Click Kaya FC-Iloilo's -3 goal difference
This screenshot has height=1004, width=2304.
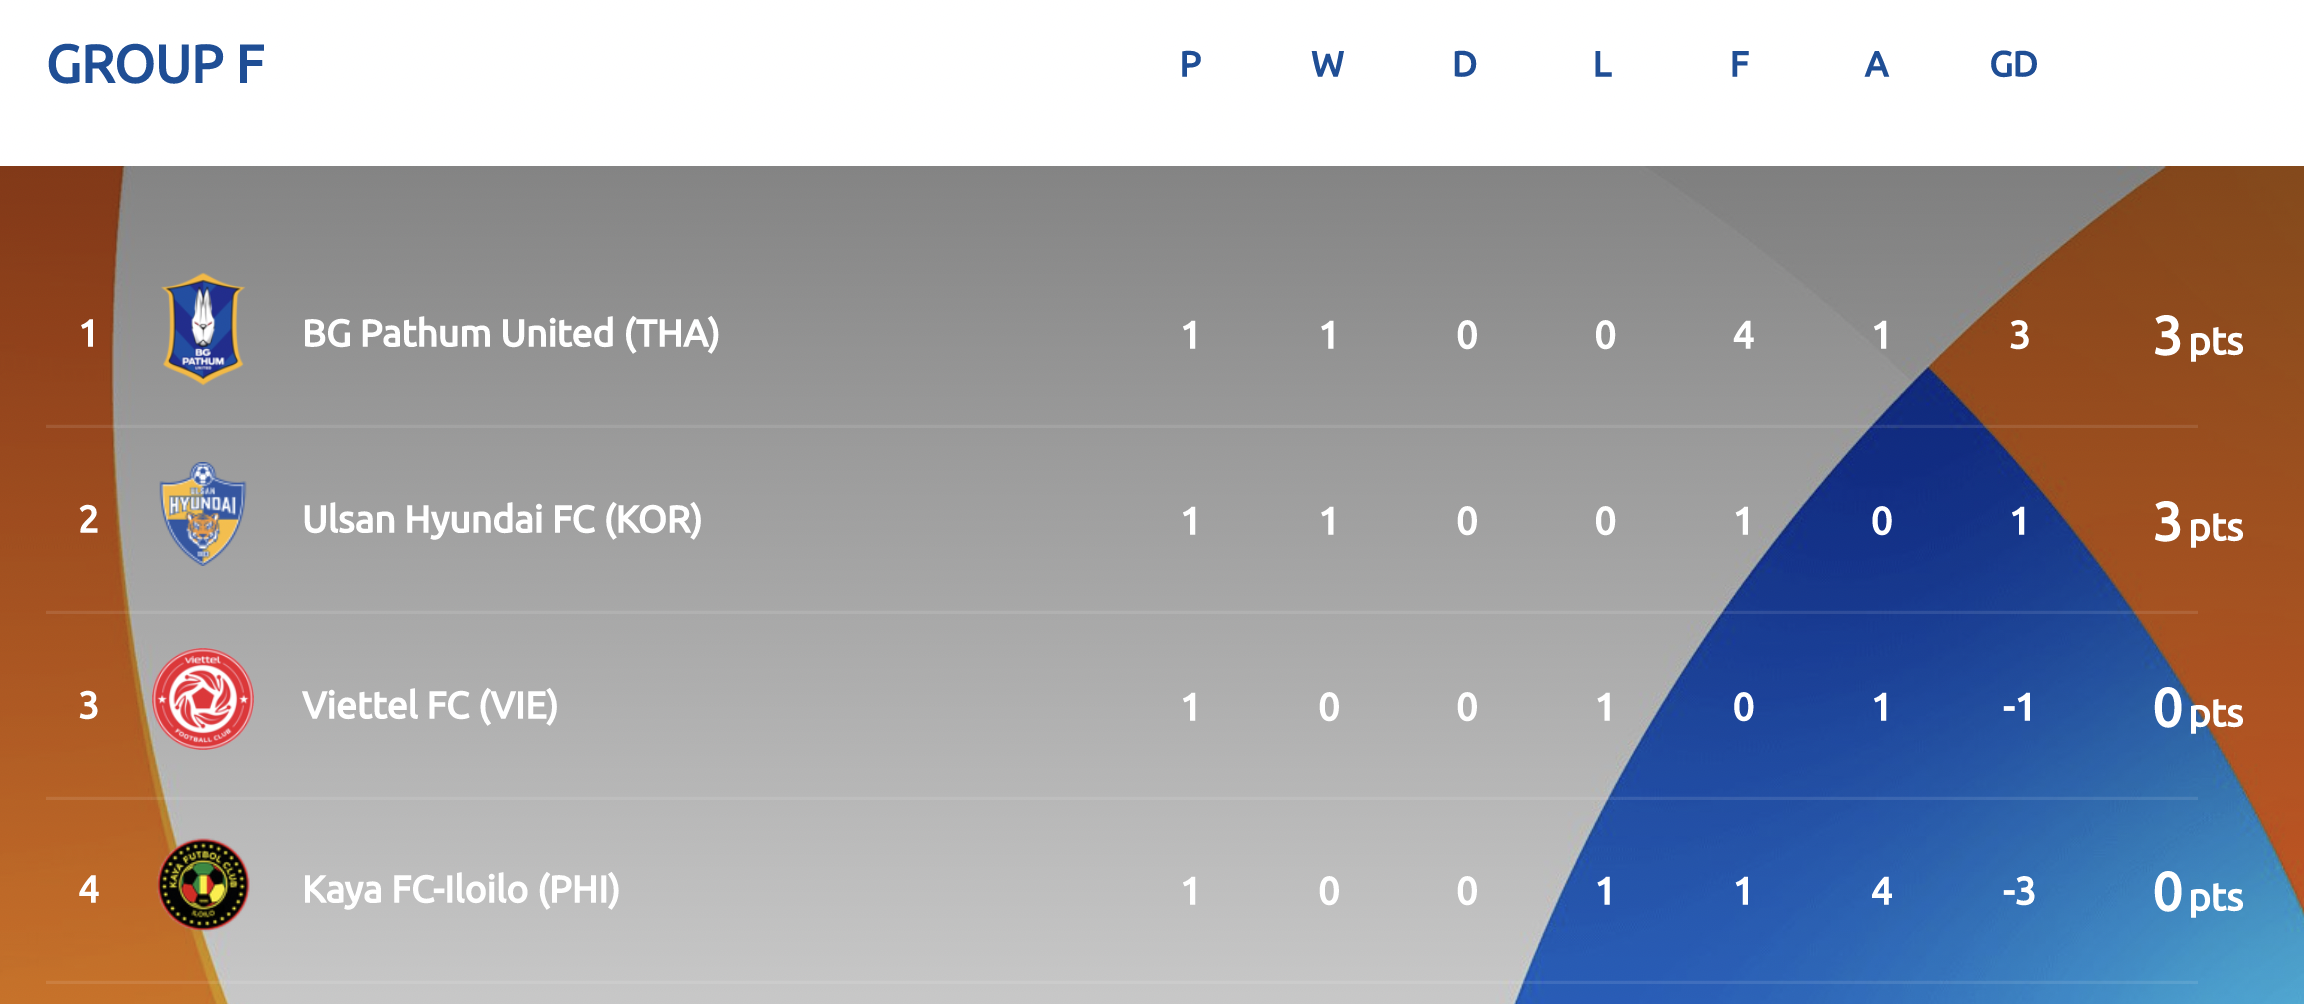click(2019, 891)
